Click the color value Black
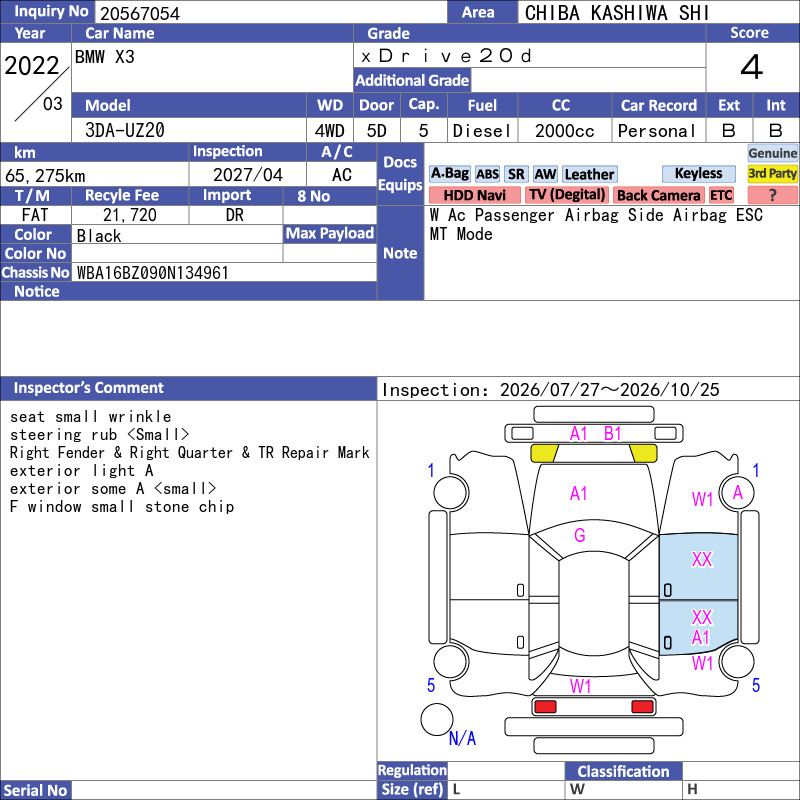Screen dimensions: 800x800 (99, 236)
